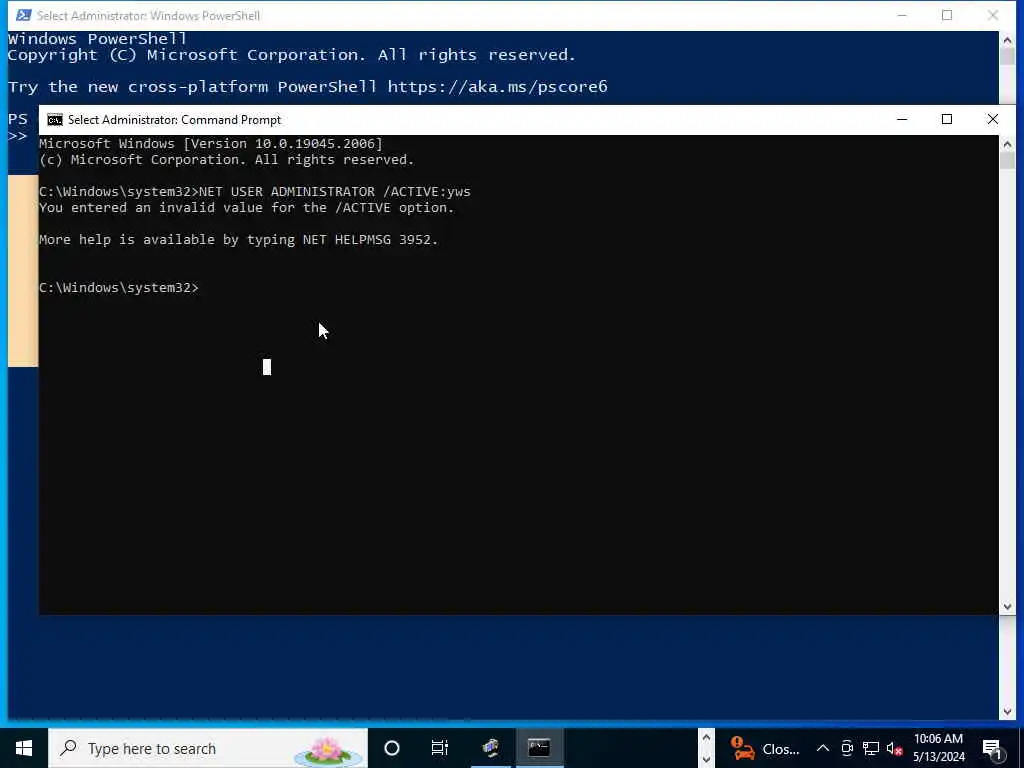1024x768 pixels.
Task: Click 'You entered an invalid value' error line
Action: [246, 208]
